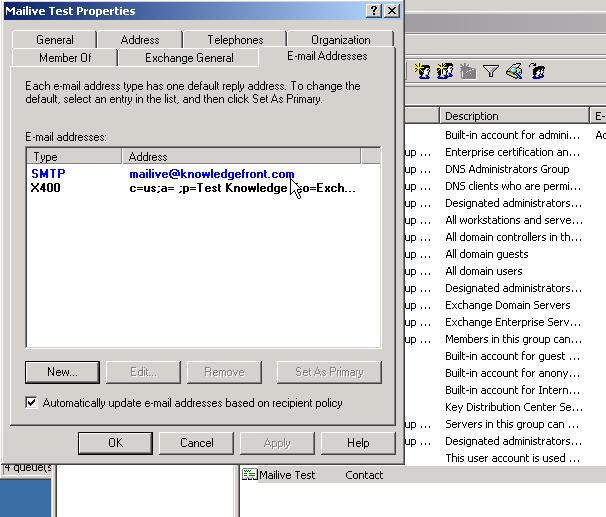Select 'Built-in account for admini...' row
This screenshot has height=517, width=606.
512,135
